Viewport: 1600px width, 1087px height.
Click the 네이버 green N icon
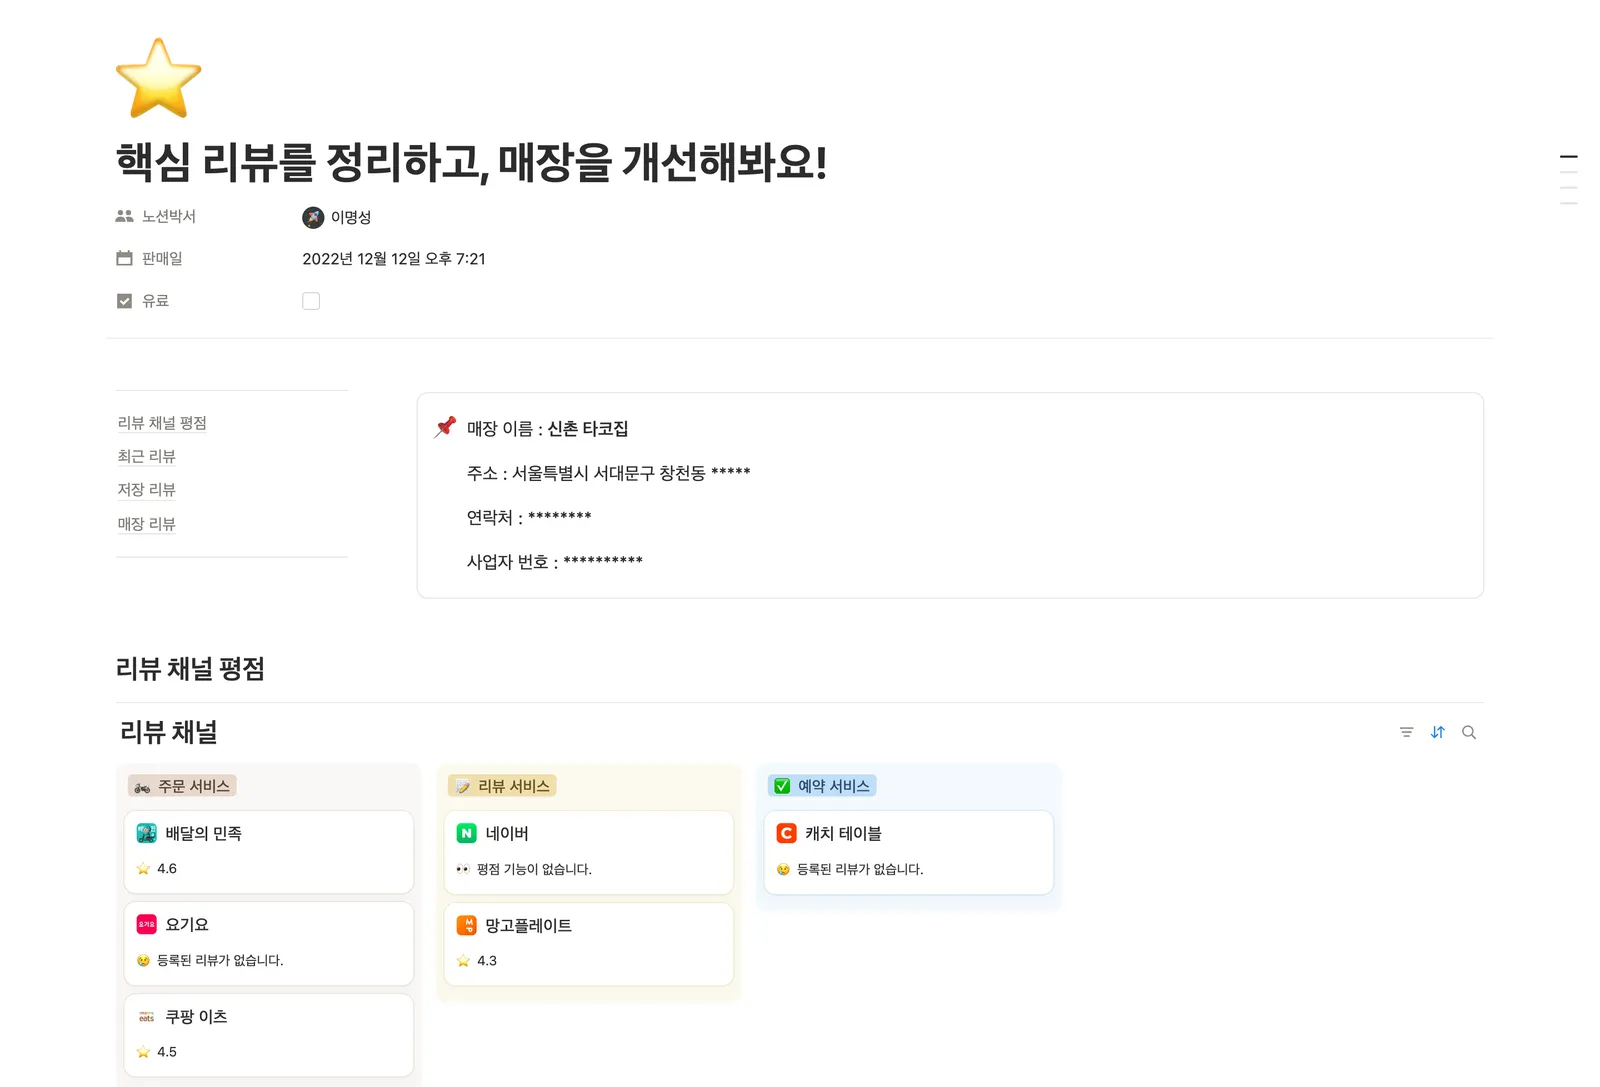[466, 833]
